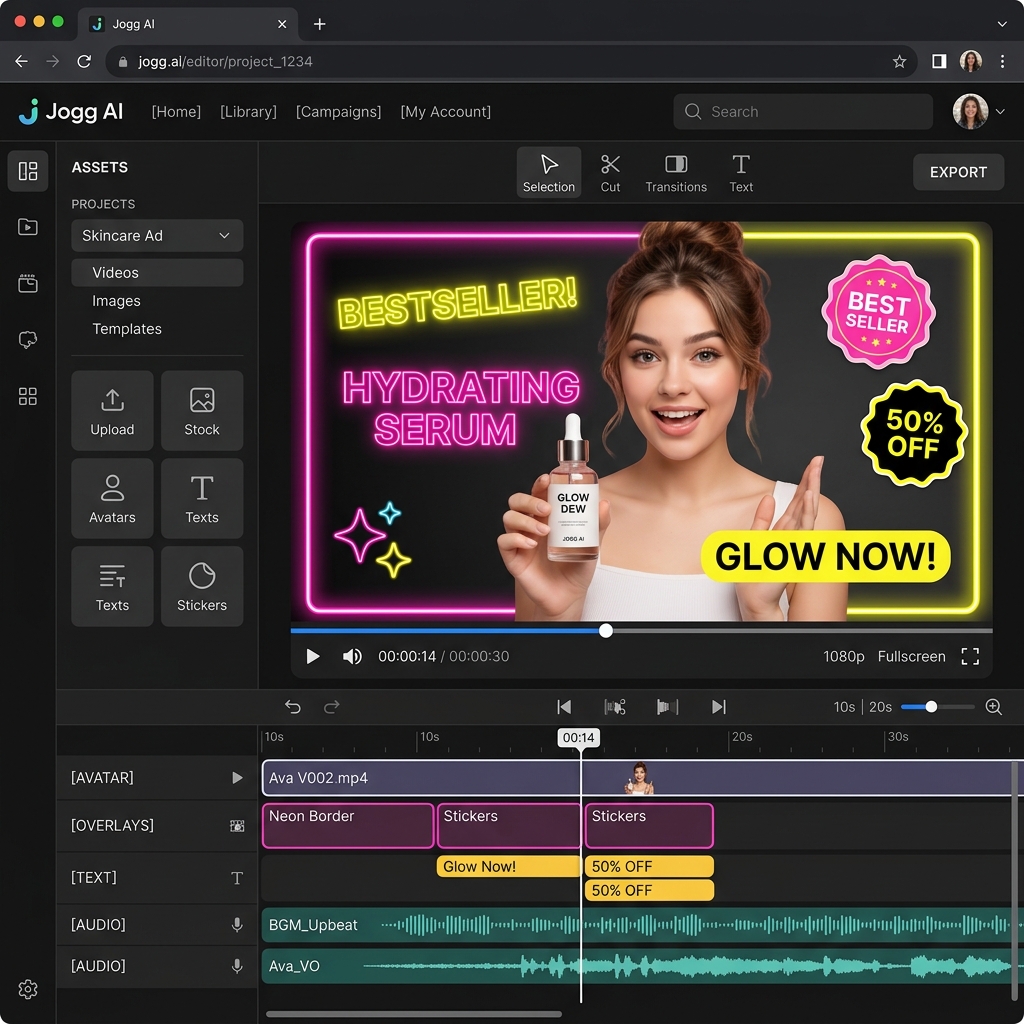The width and height of the screenshot is (1024, 1024).
Task: Click the fullscreen corners icon
Action: (x=970, y=656)
